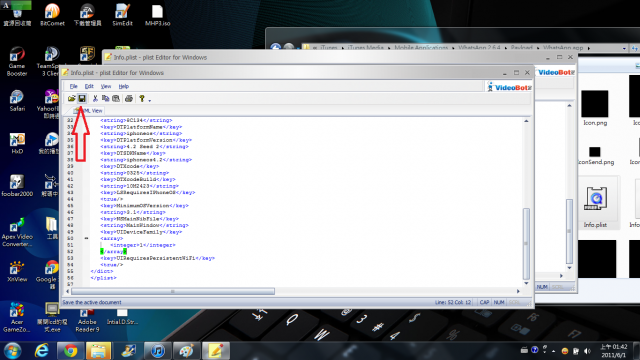Open the Edit menu
The width and height of the screenshot is (640, 360).
(89, 86)
